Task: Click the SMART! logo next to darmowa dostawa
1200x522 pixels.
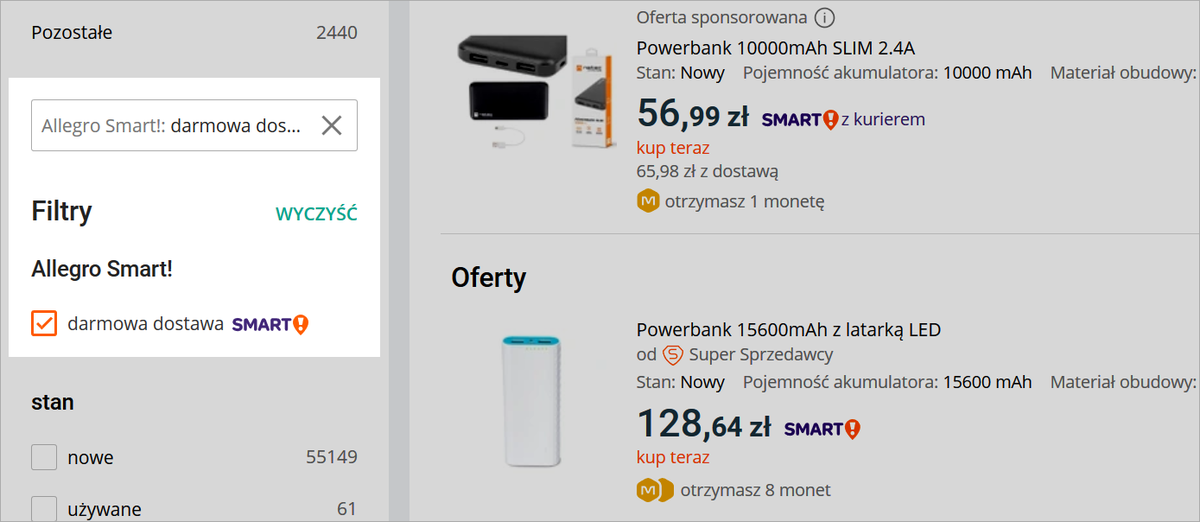Action: [270, 324]
